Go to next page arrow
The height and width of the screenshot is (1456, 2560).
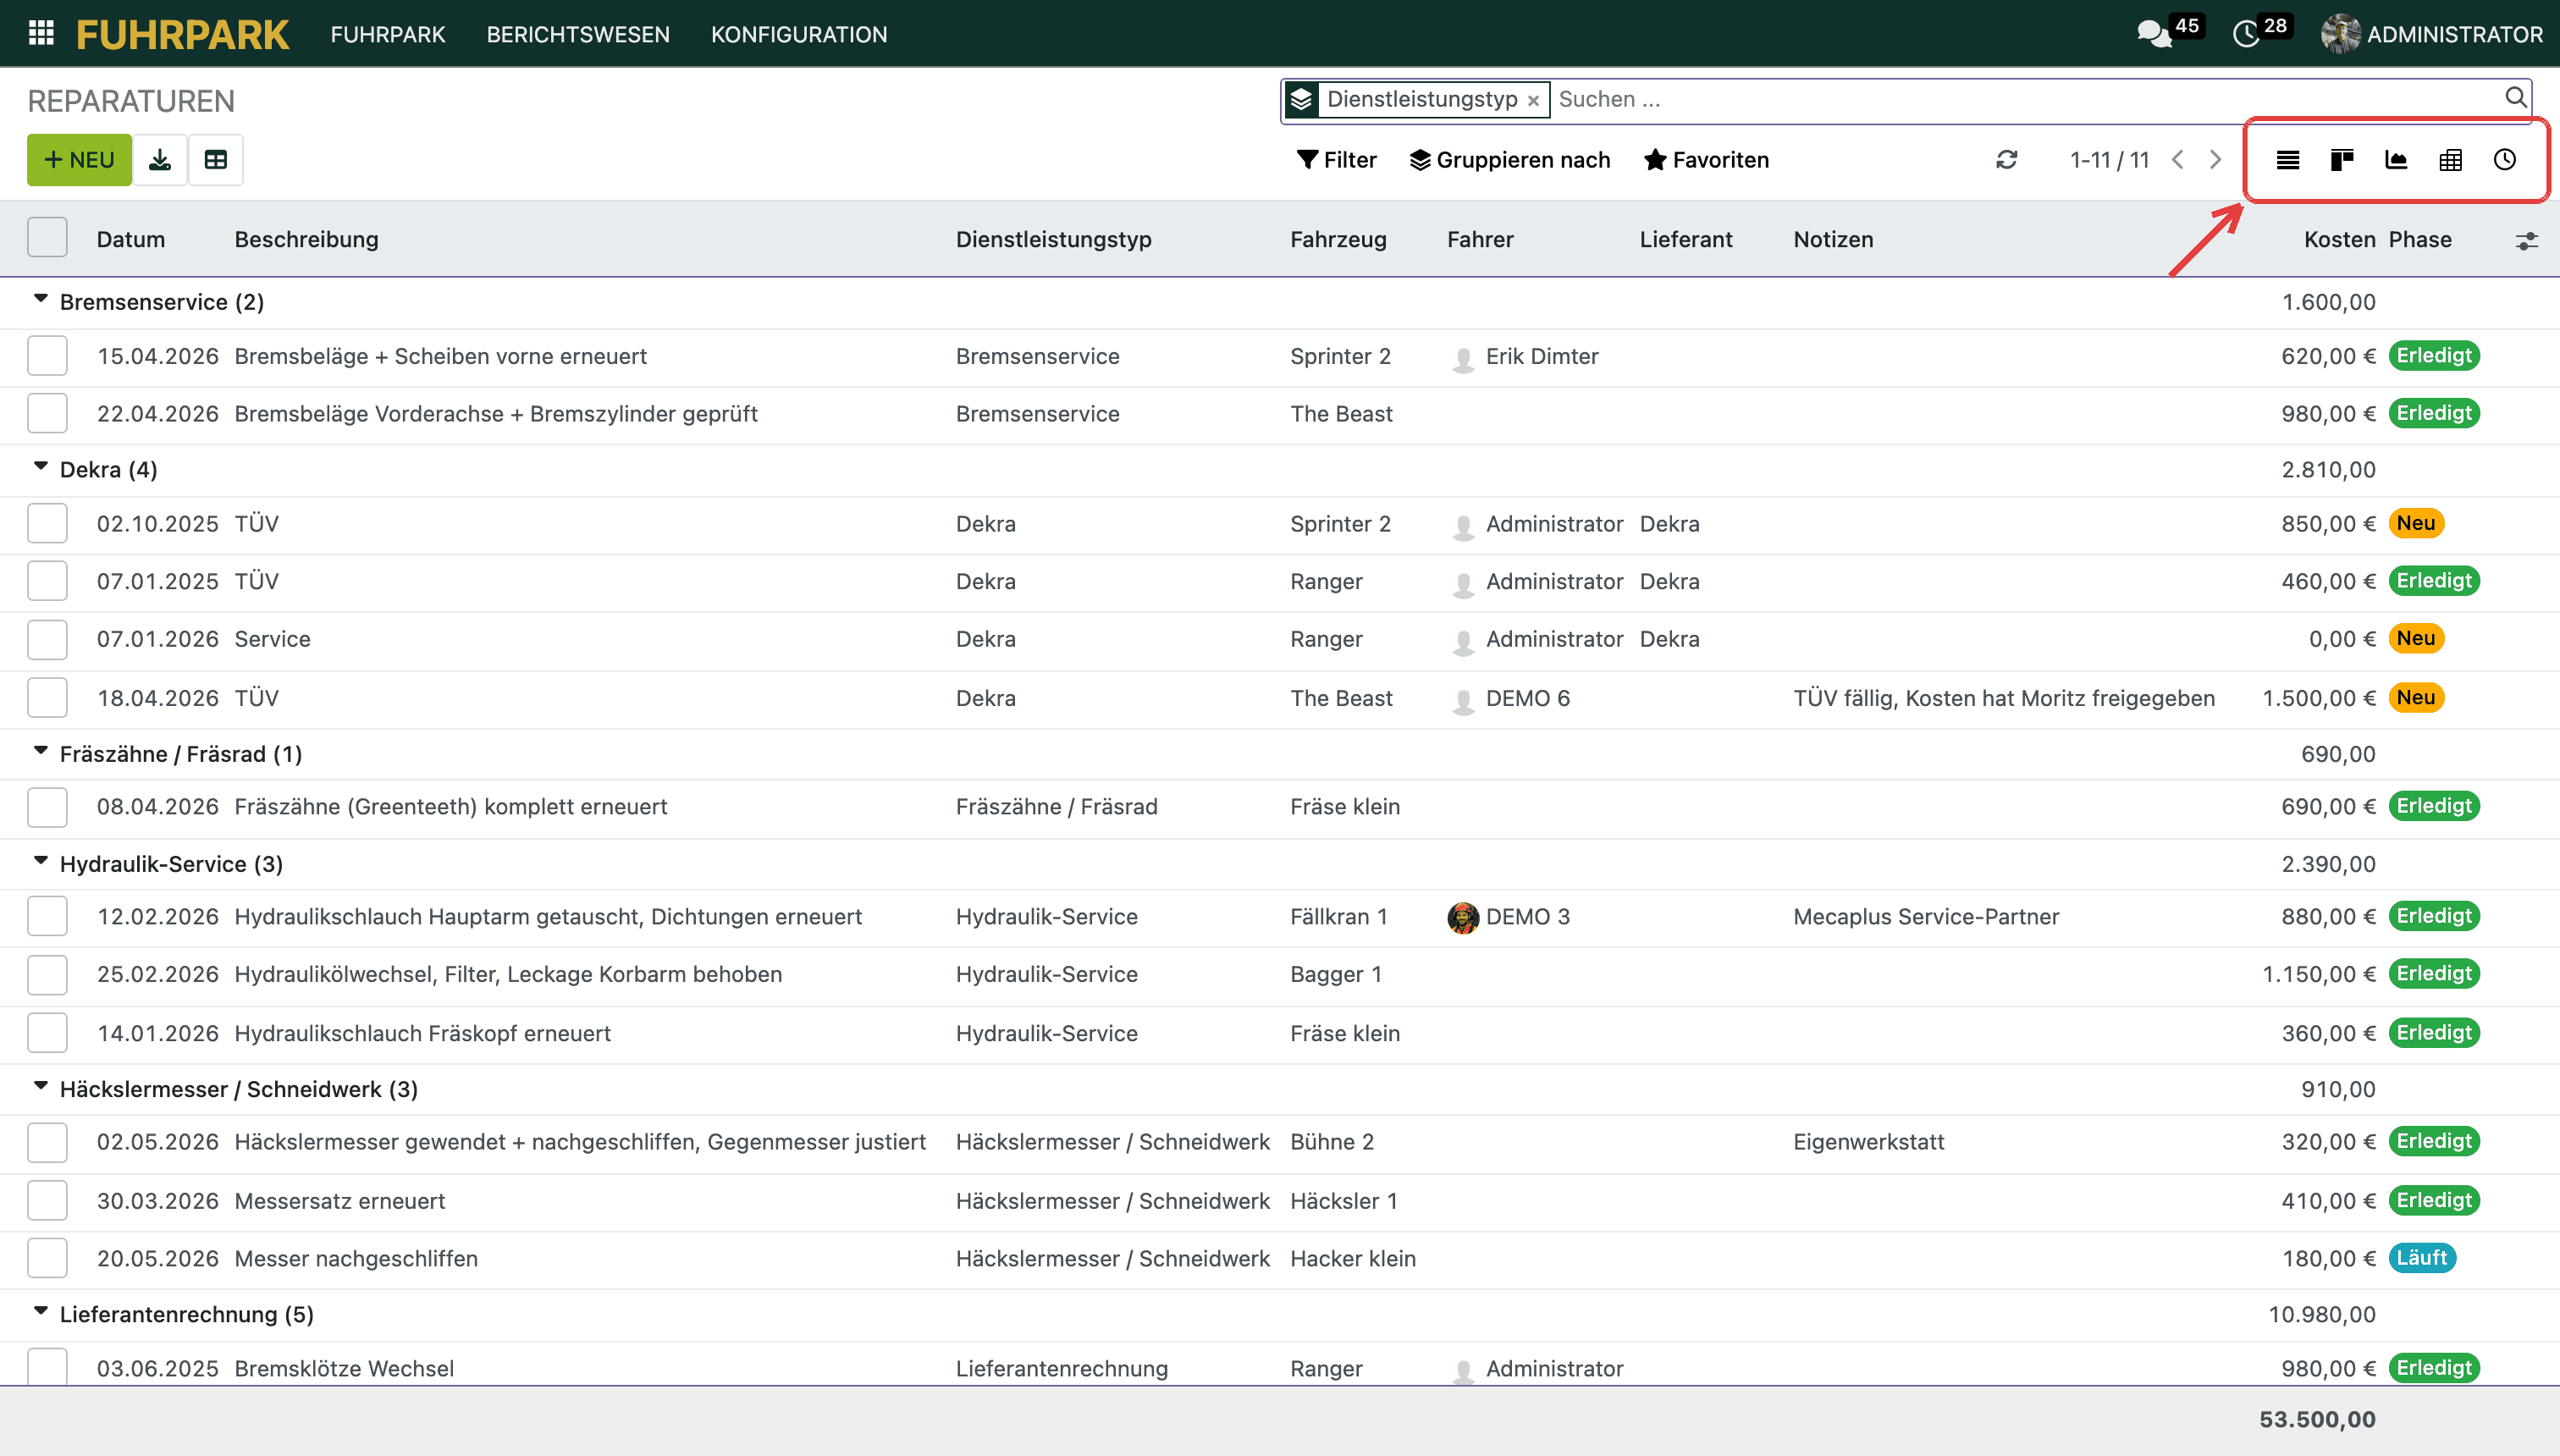point(2216,160)
